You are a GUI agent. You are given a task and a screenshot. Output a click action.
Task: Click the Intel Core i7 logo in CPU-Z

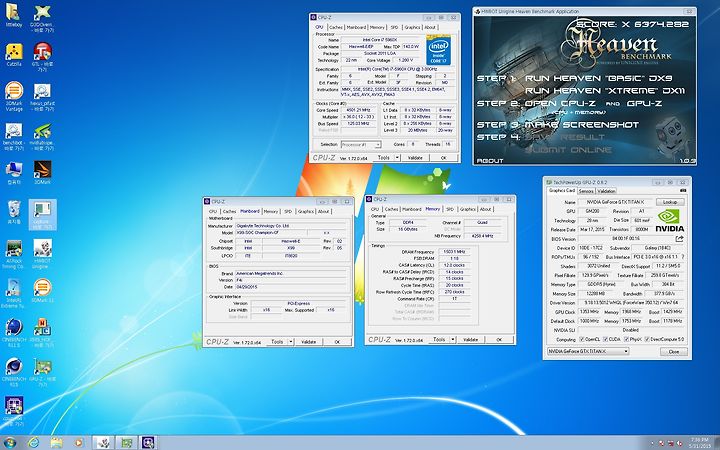[x=439, y=50]
